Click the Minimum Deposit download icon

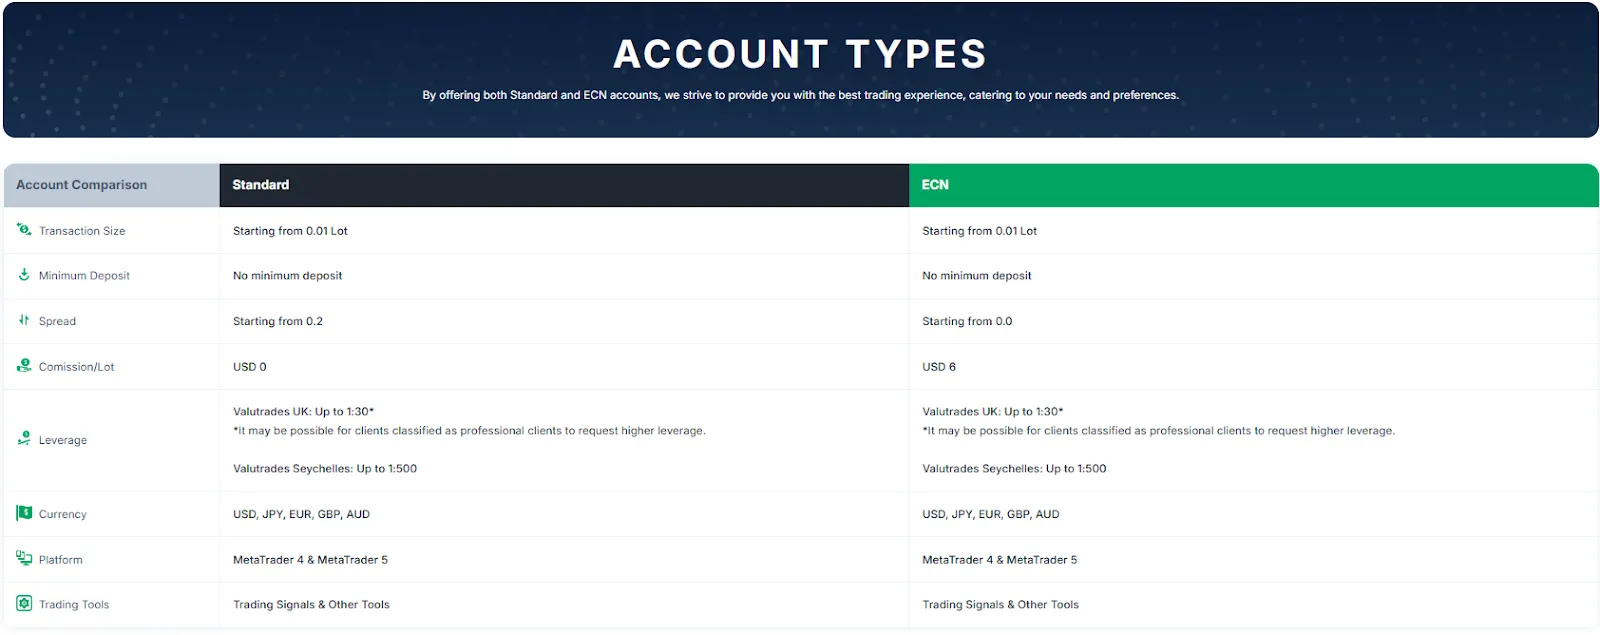point(24,274)
